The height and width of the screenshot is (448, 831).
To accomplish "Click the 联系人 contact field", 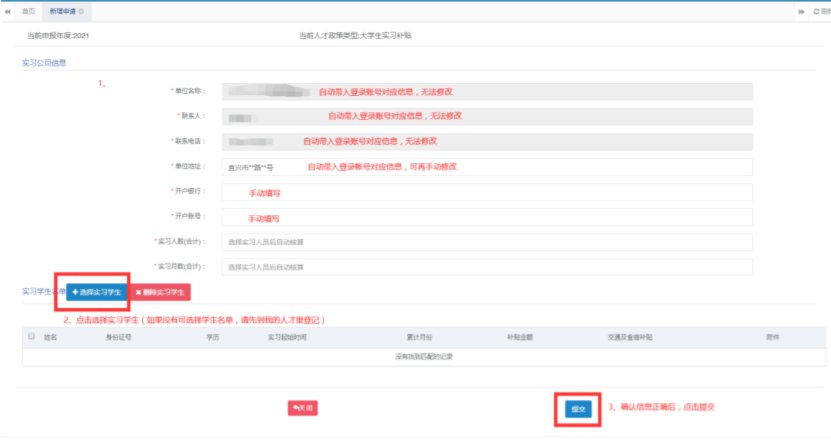I will tap(486, 116).
